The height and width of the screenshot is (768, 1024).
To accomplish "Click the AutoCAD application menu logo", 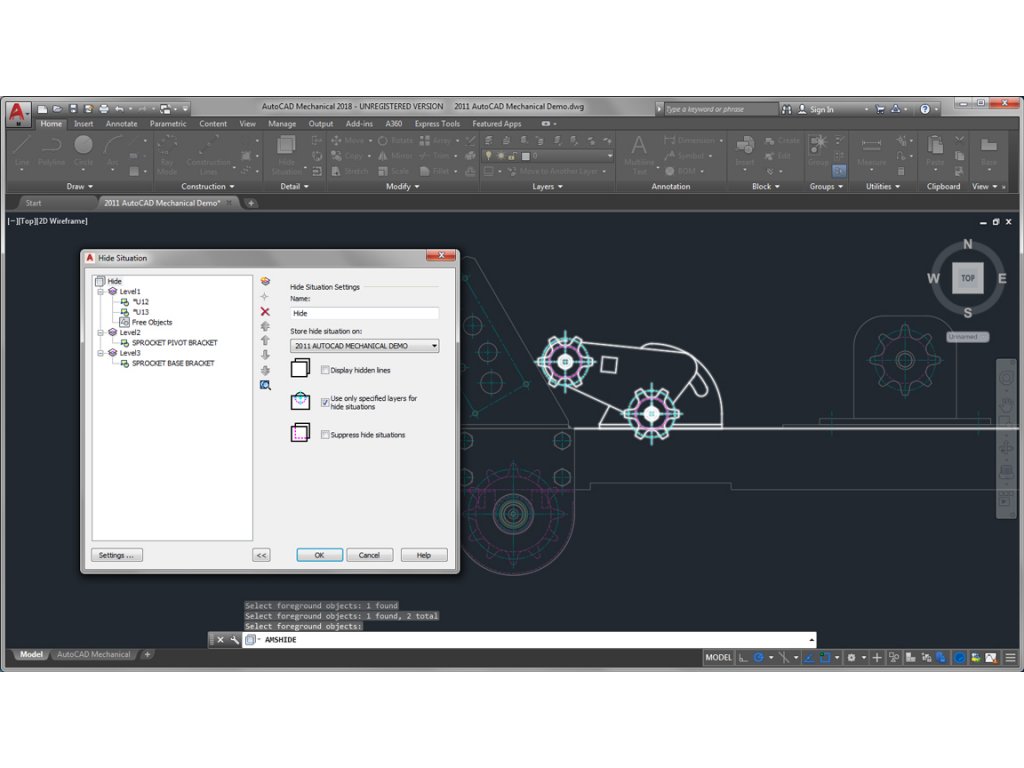I will tap(18, 113).
